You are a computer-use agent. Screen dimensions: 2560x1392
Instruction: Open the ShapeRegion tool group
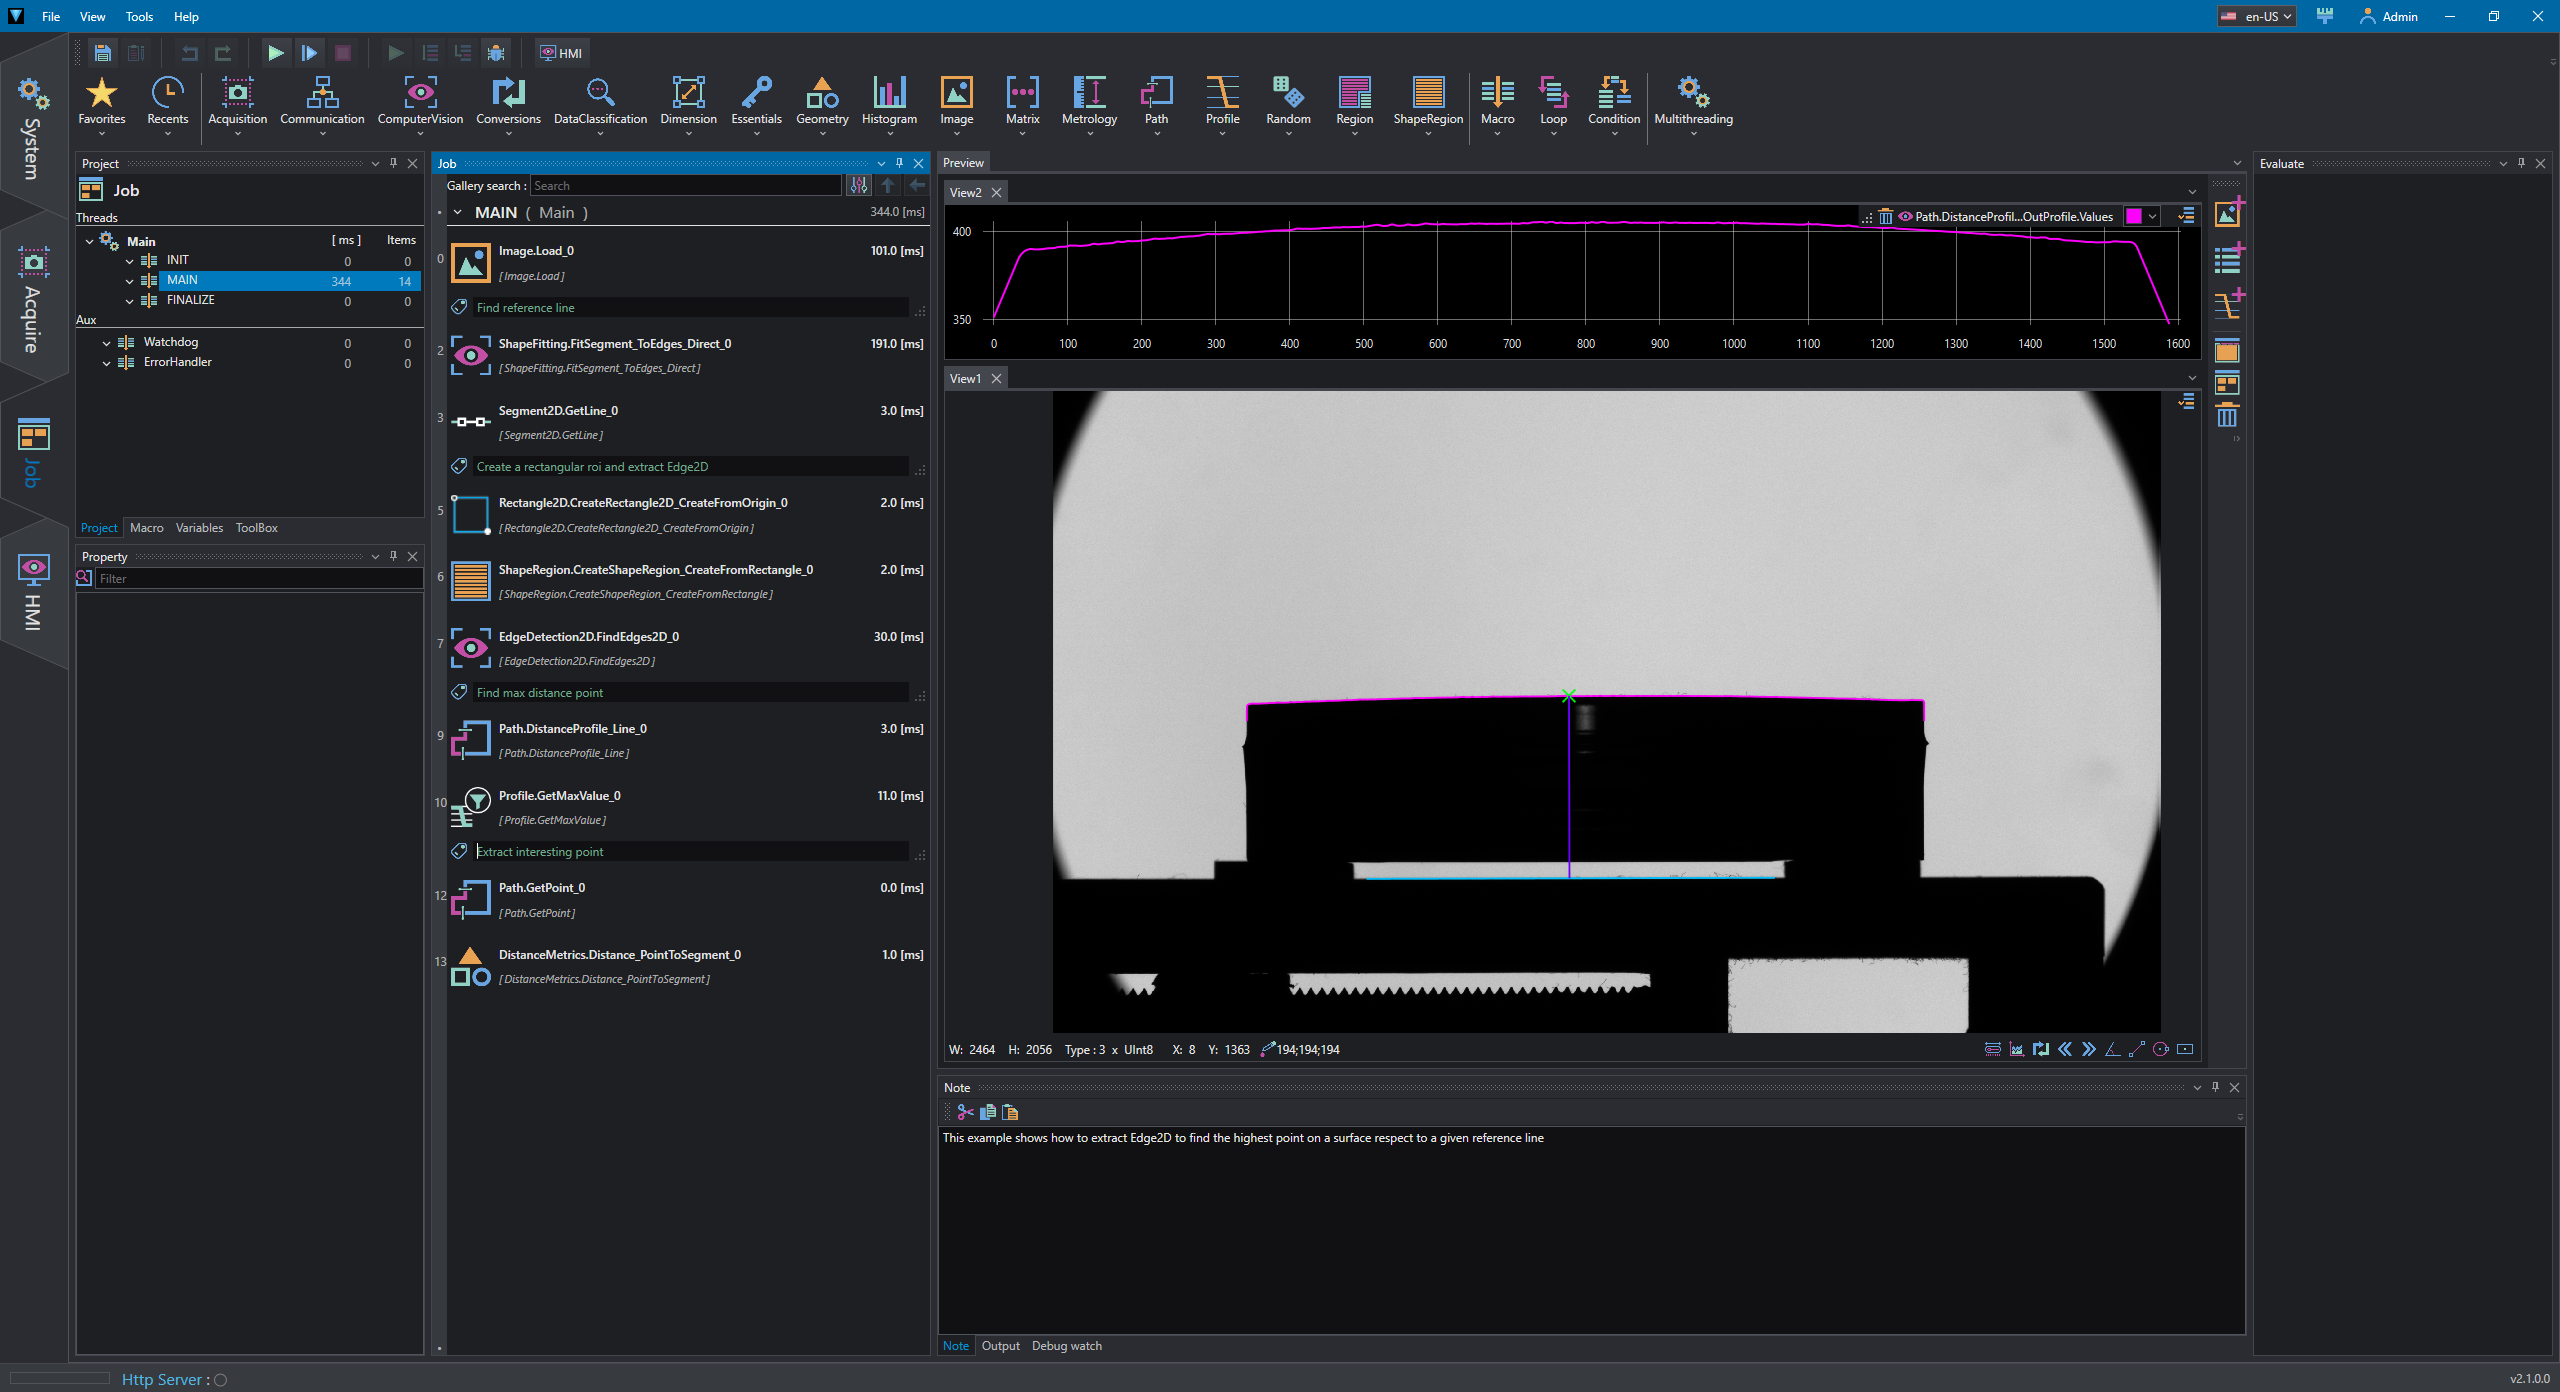coord(1428,104)
